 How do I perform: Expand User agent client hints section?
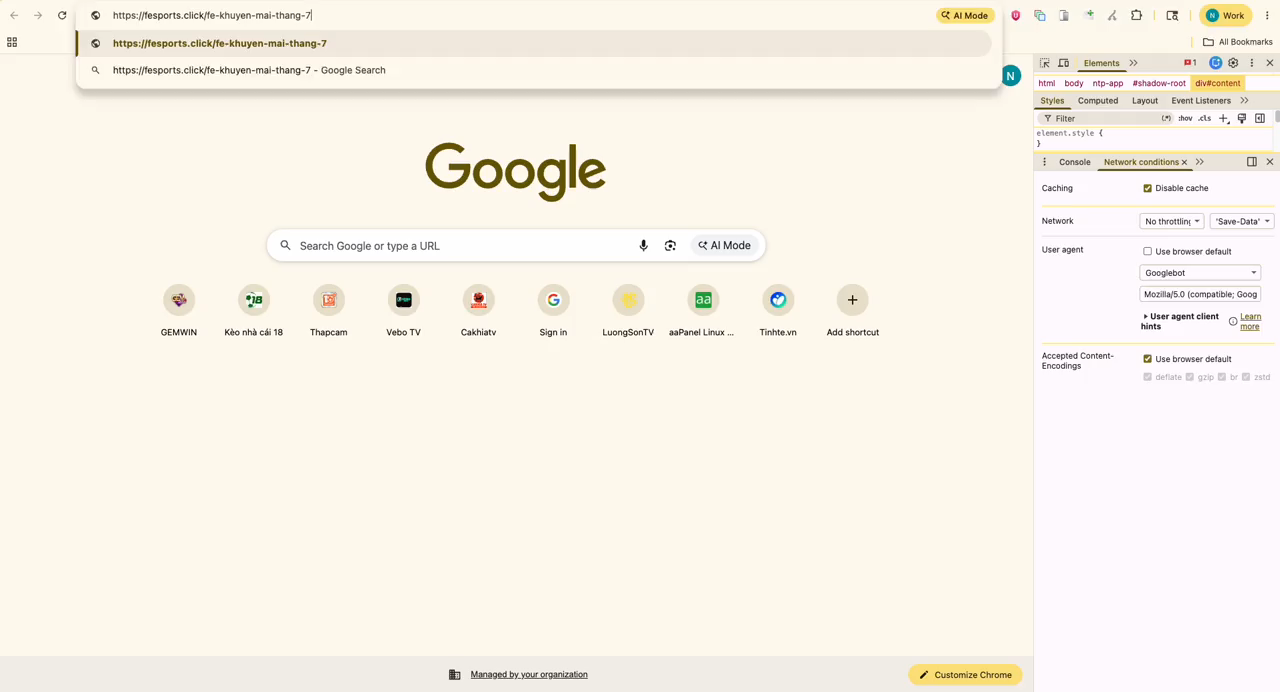click(x=1181, y=321)
